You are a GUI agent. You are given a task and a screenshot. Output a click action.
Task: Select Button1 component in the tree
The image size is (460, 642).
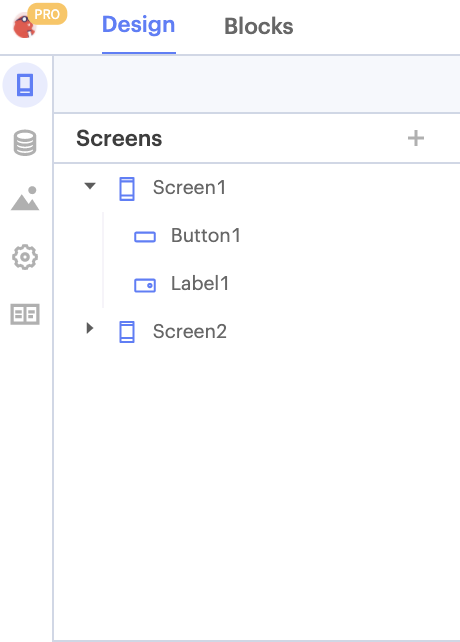pos(206,235)
